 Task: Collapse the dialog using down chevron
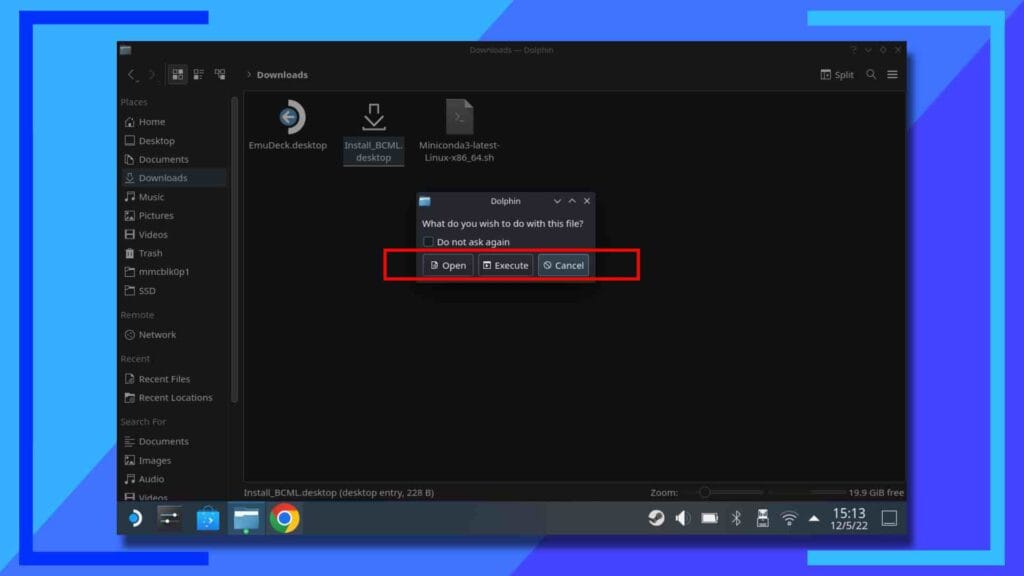pos(557,201)
